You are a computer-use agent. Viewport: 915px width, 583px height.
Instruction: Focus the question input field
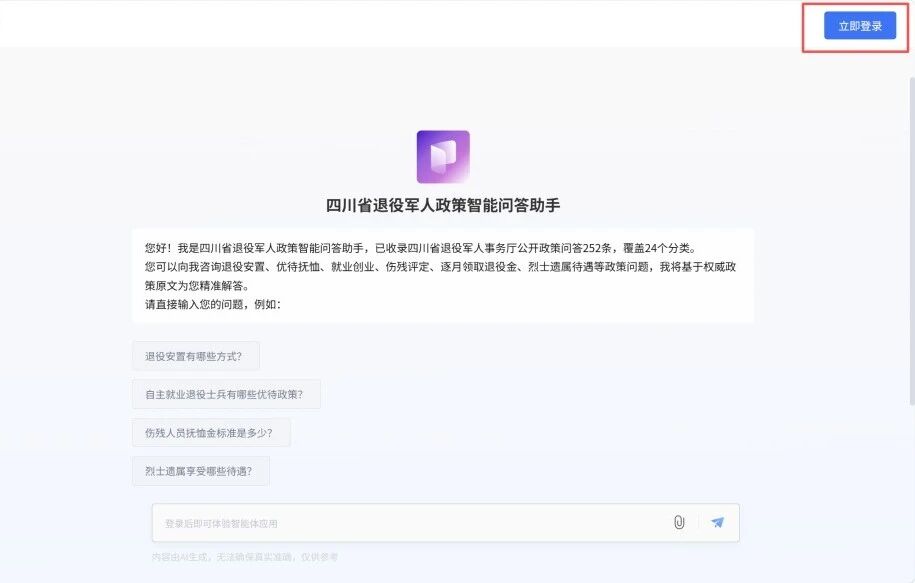445,523
